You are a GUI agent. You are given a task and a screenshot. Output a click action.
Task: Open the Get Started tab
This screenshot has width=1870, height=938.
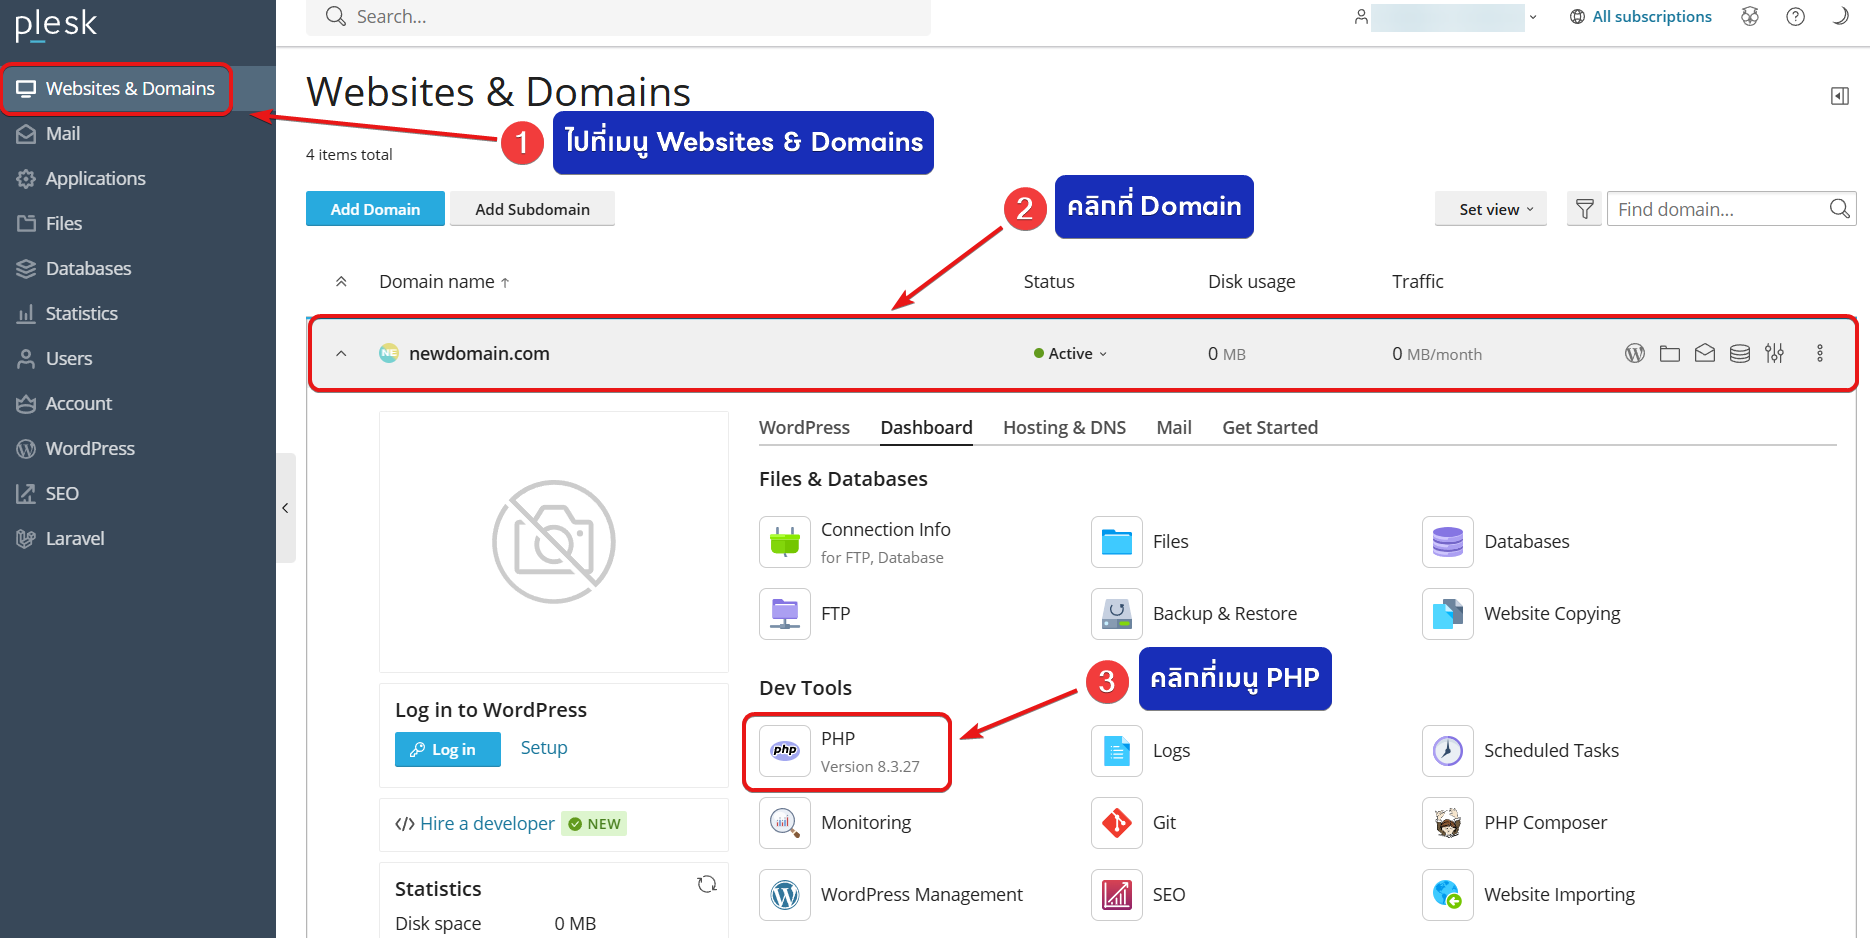tap(1269, 427)
